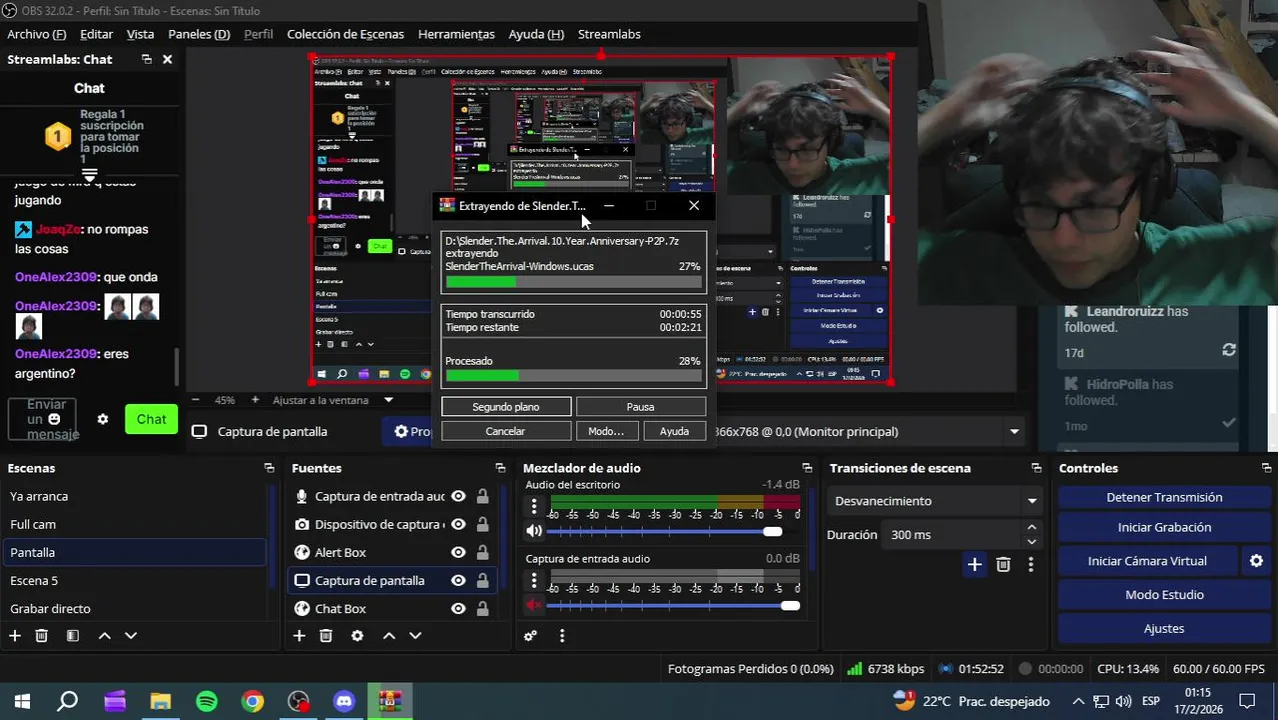The height and width of the screenshot is (720, 1278).
Task: Click Segundo plano in extraction dialog
Action: [x=506, y=407]
